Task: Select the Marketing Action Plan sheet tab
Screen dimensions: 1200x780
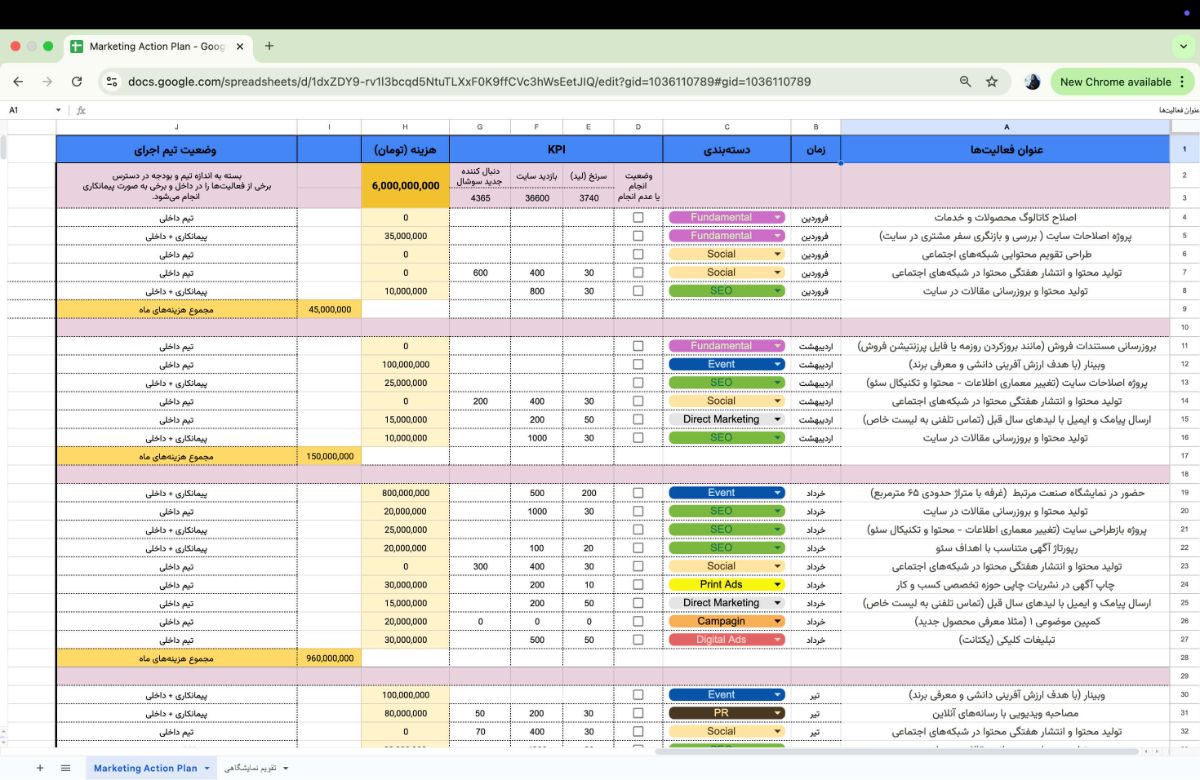Action: click(145, 768)
